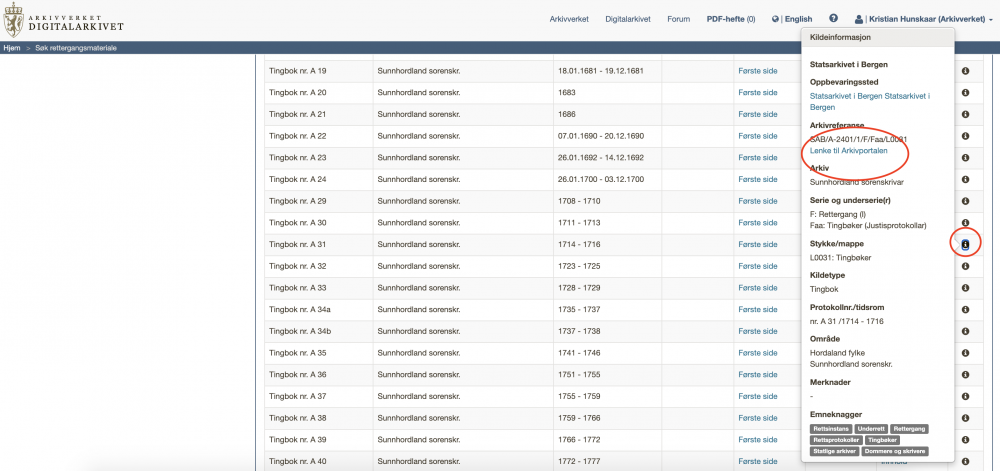Click Søk rettergangsmateriale breadcrumb
Image resolution: width=1000 pixels, height=471 pixels.
tap(76, 48)
